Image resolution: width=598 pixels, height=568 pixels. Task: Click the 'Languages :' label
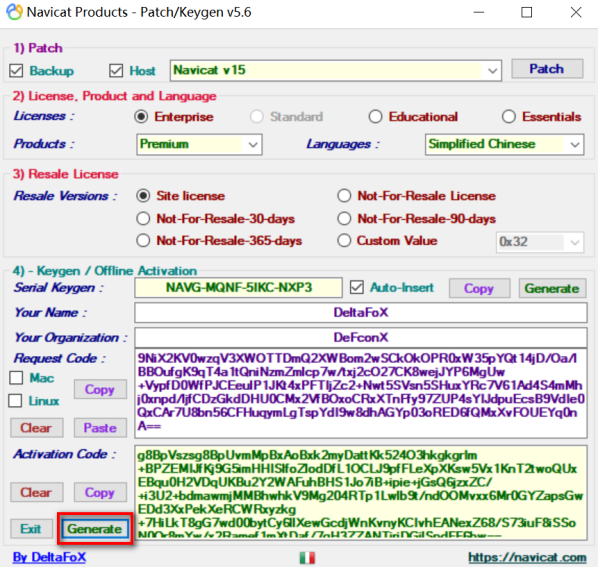pos(343,144)
